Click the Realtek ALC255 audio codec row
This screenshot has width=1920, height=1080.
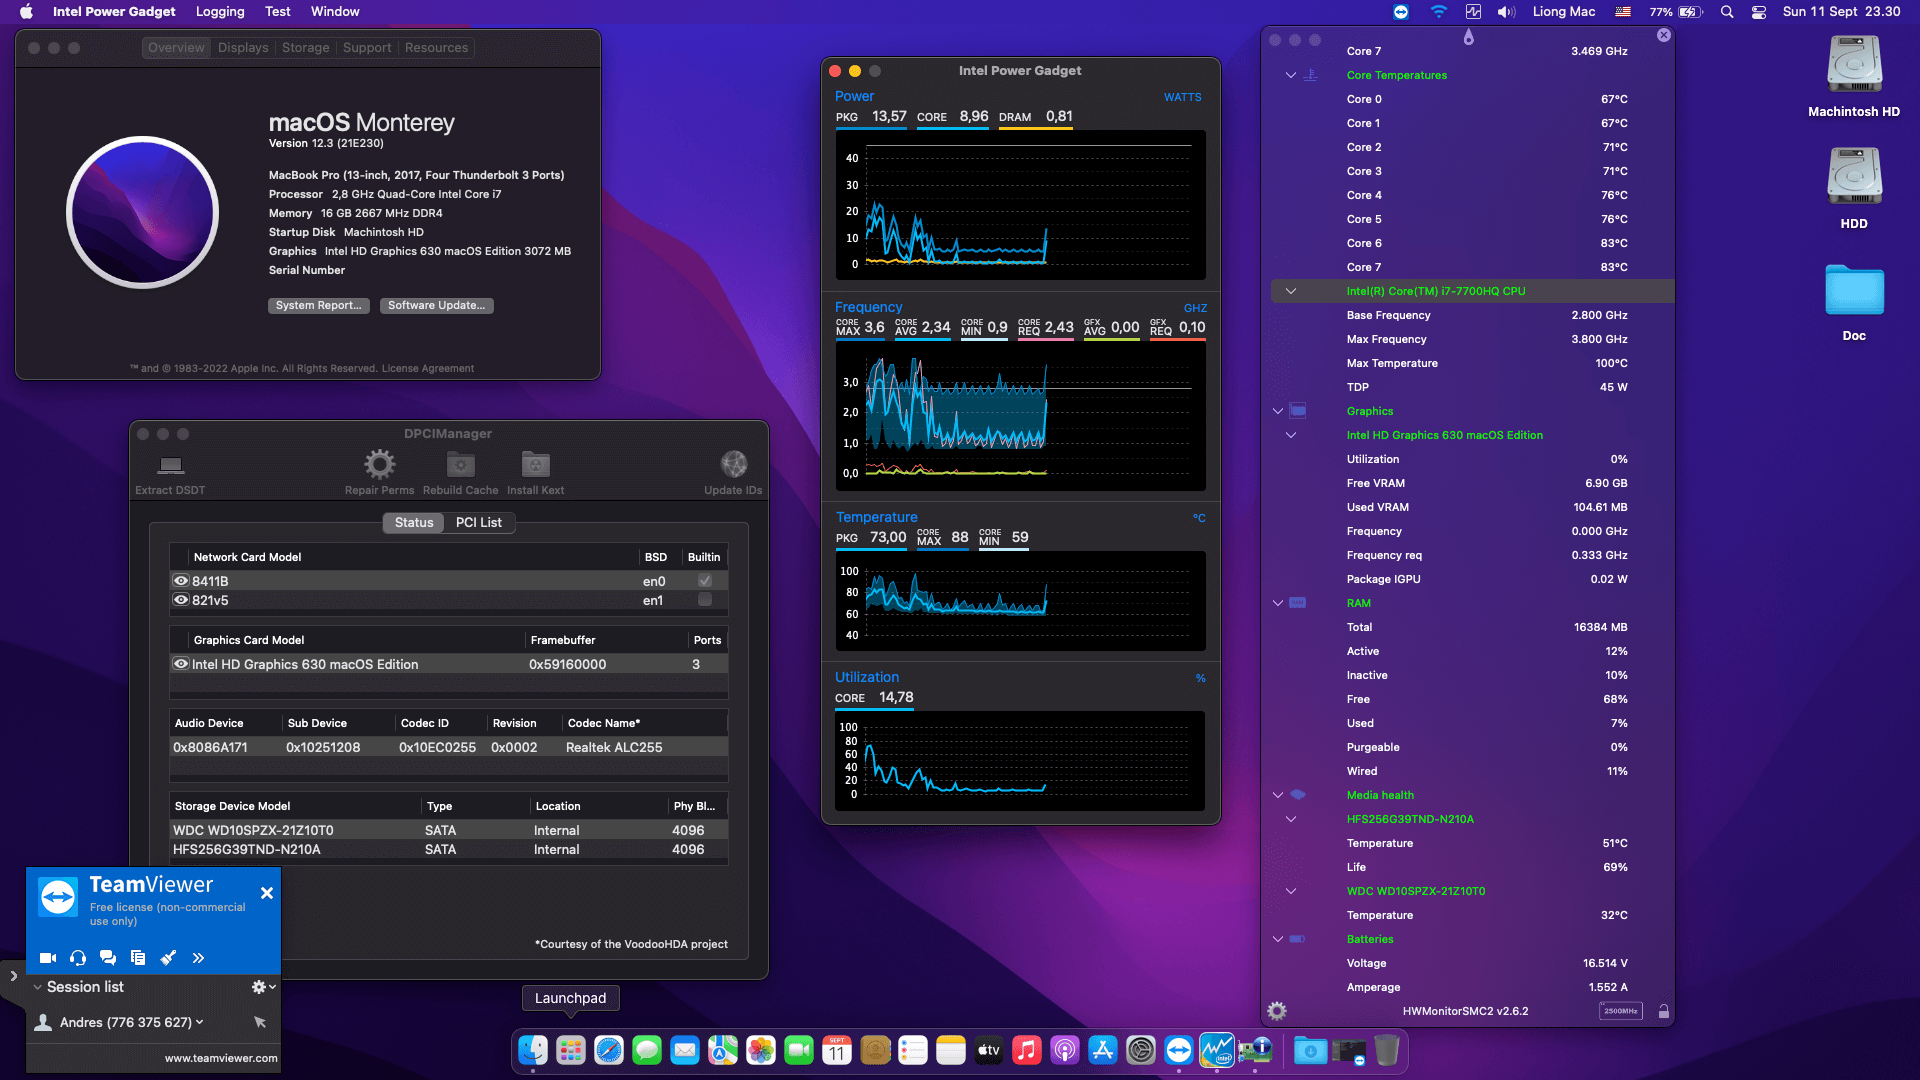coord(449,747)
